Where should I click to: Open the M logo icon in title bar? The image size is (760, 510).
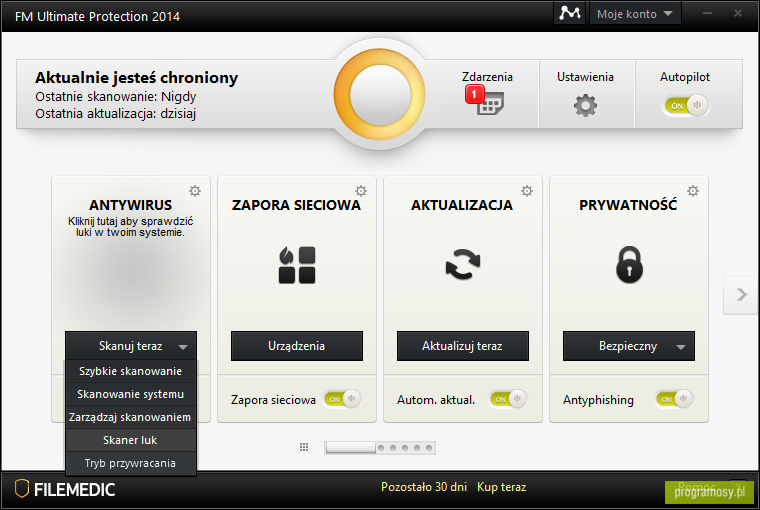pyautogui.click(x=570, y=13)
